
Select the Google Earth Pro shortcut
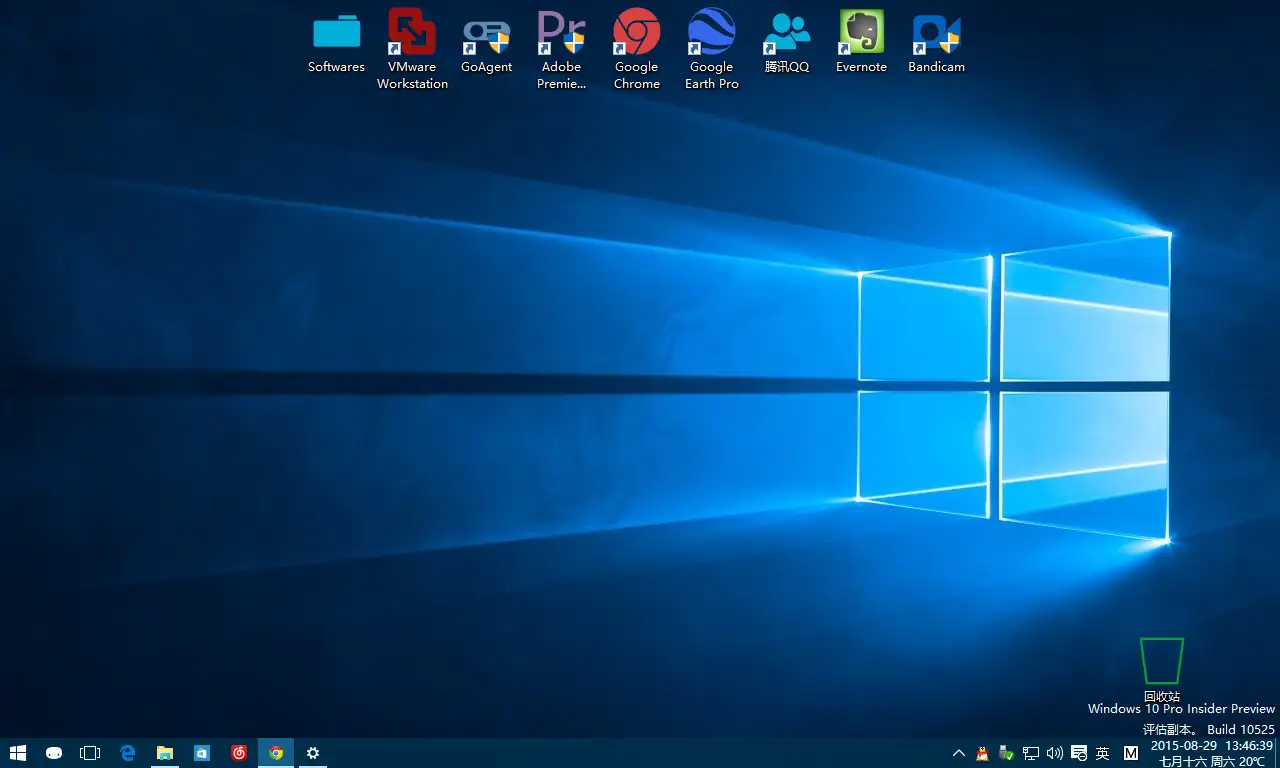tap(712, 50)
